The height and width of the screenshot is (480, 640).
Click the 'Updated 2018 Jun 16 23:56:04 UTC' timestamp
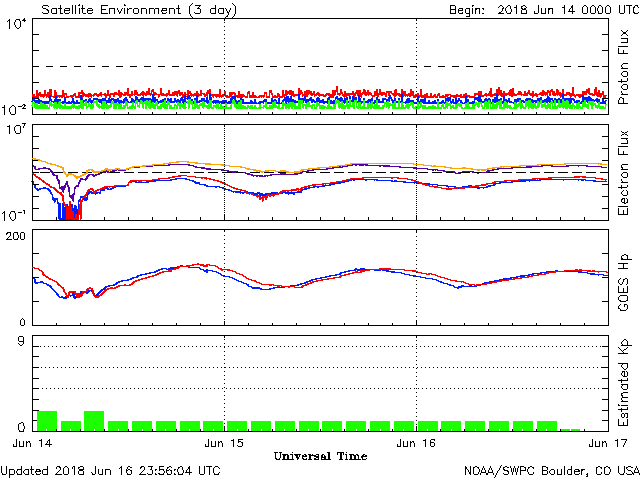tap(110, 471)
